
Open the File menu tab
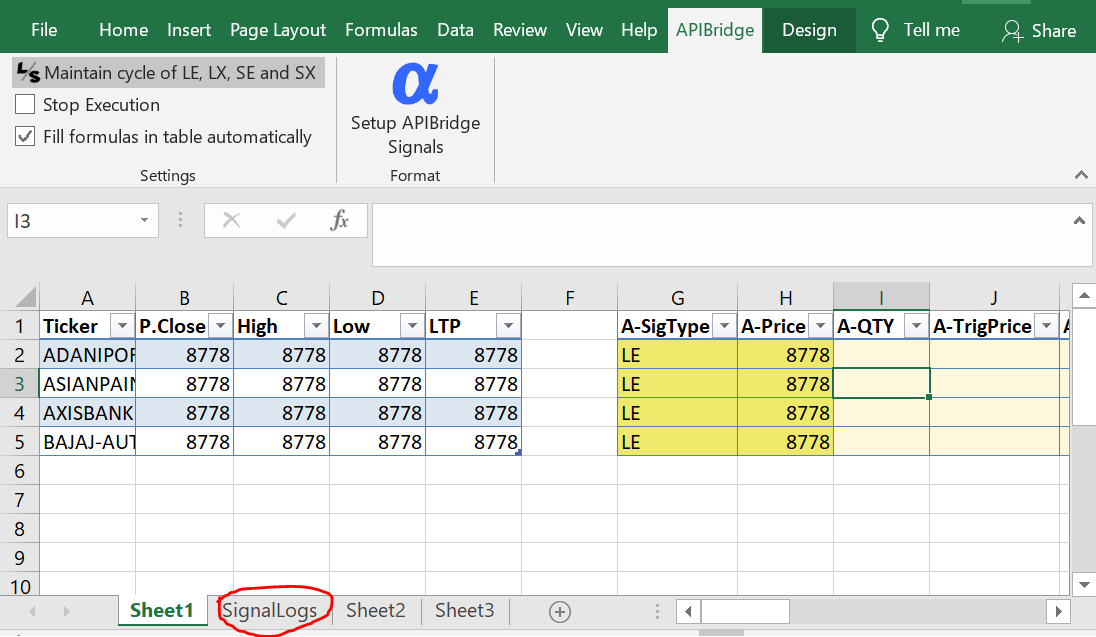click(x=44, y=30)
